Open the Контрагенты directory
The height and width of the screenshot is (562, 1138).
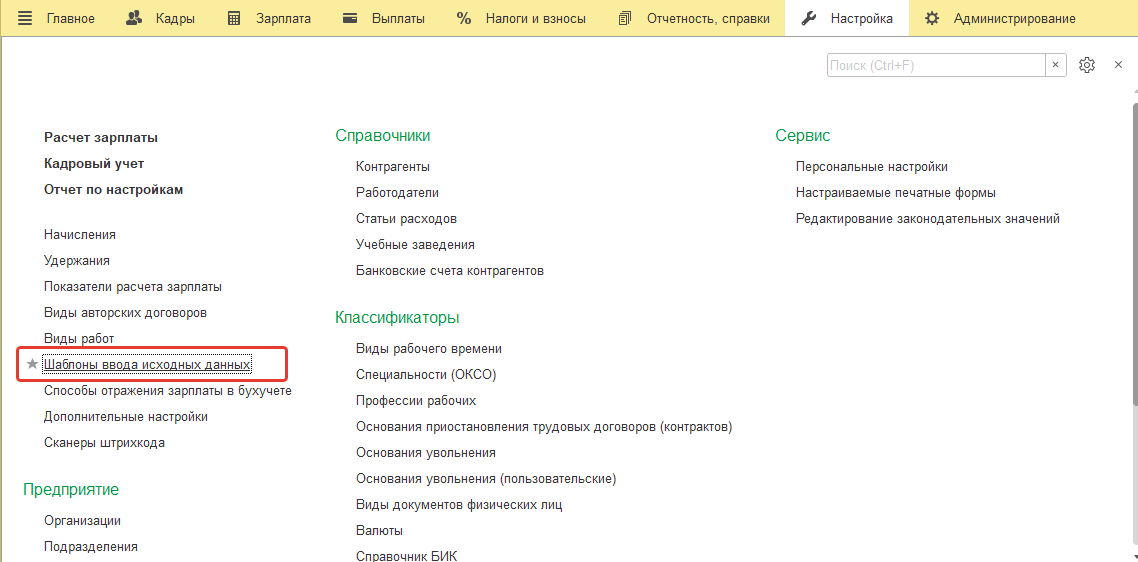point(393,166)
